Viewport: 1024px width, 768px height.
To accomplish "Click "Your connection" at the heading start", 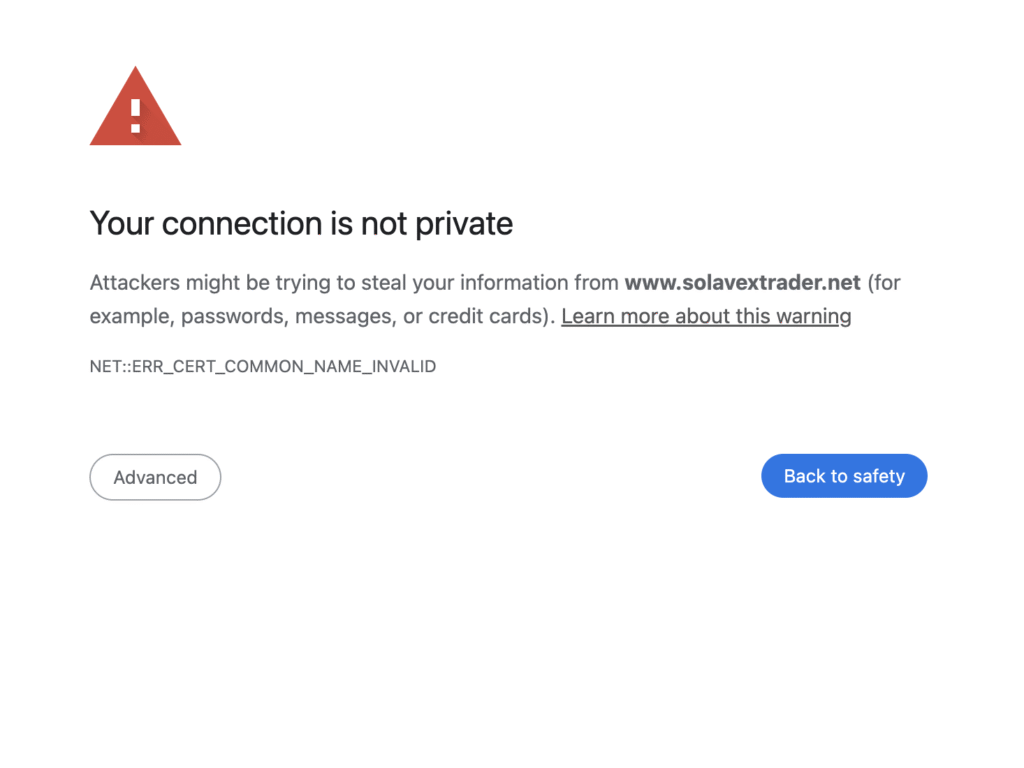I will [194, 223].
